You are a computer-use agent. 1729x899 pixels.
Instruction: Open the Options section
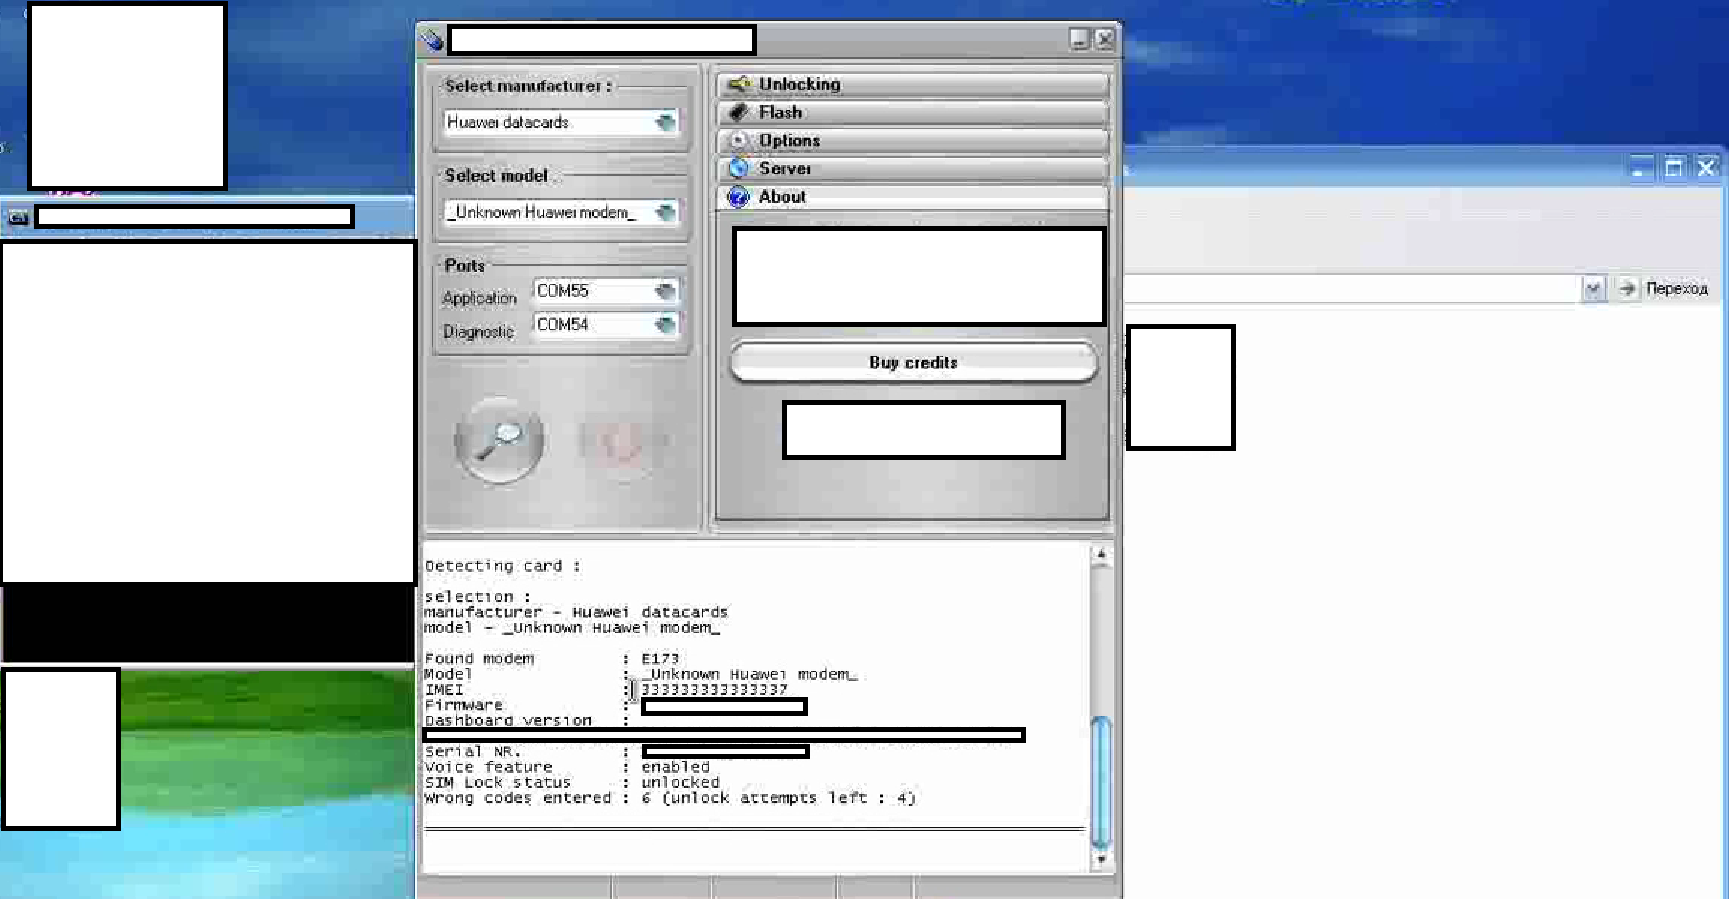(x=912, y=140)
